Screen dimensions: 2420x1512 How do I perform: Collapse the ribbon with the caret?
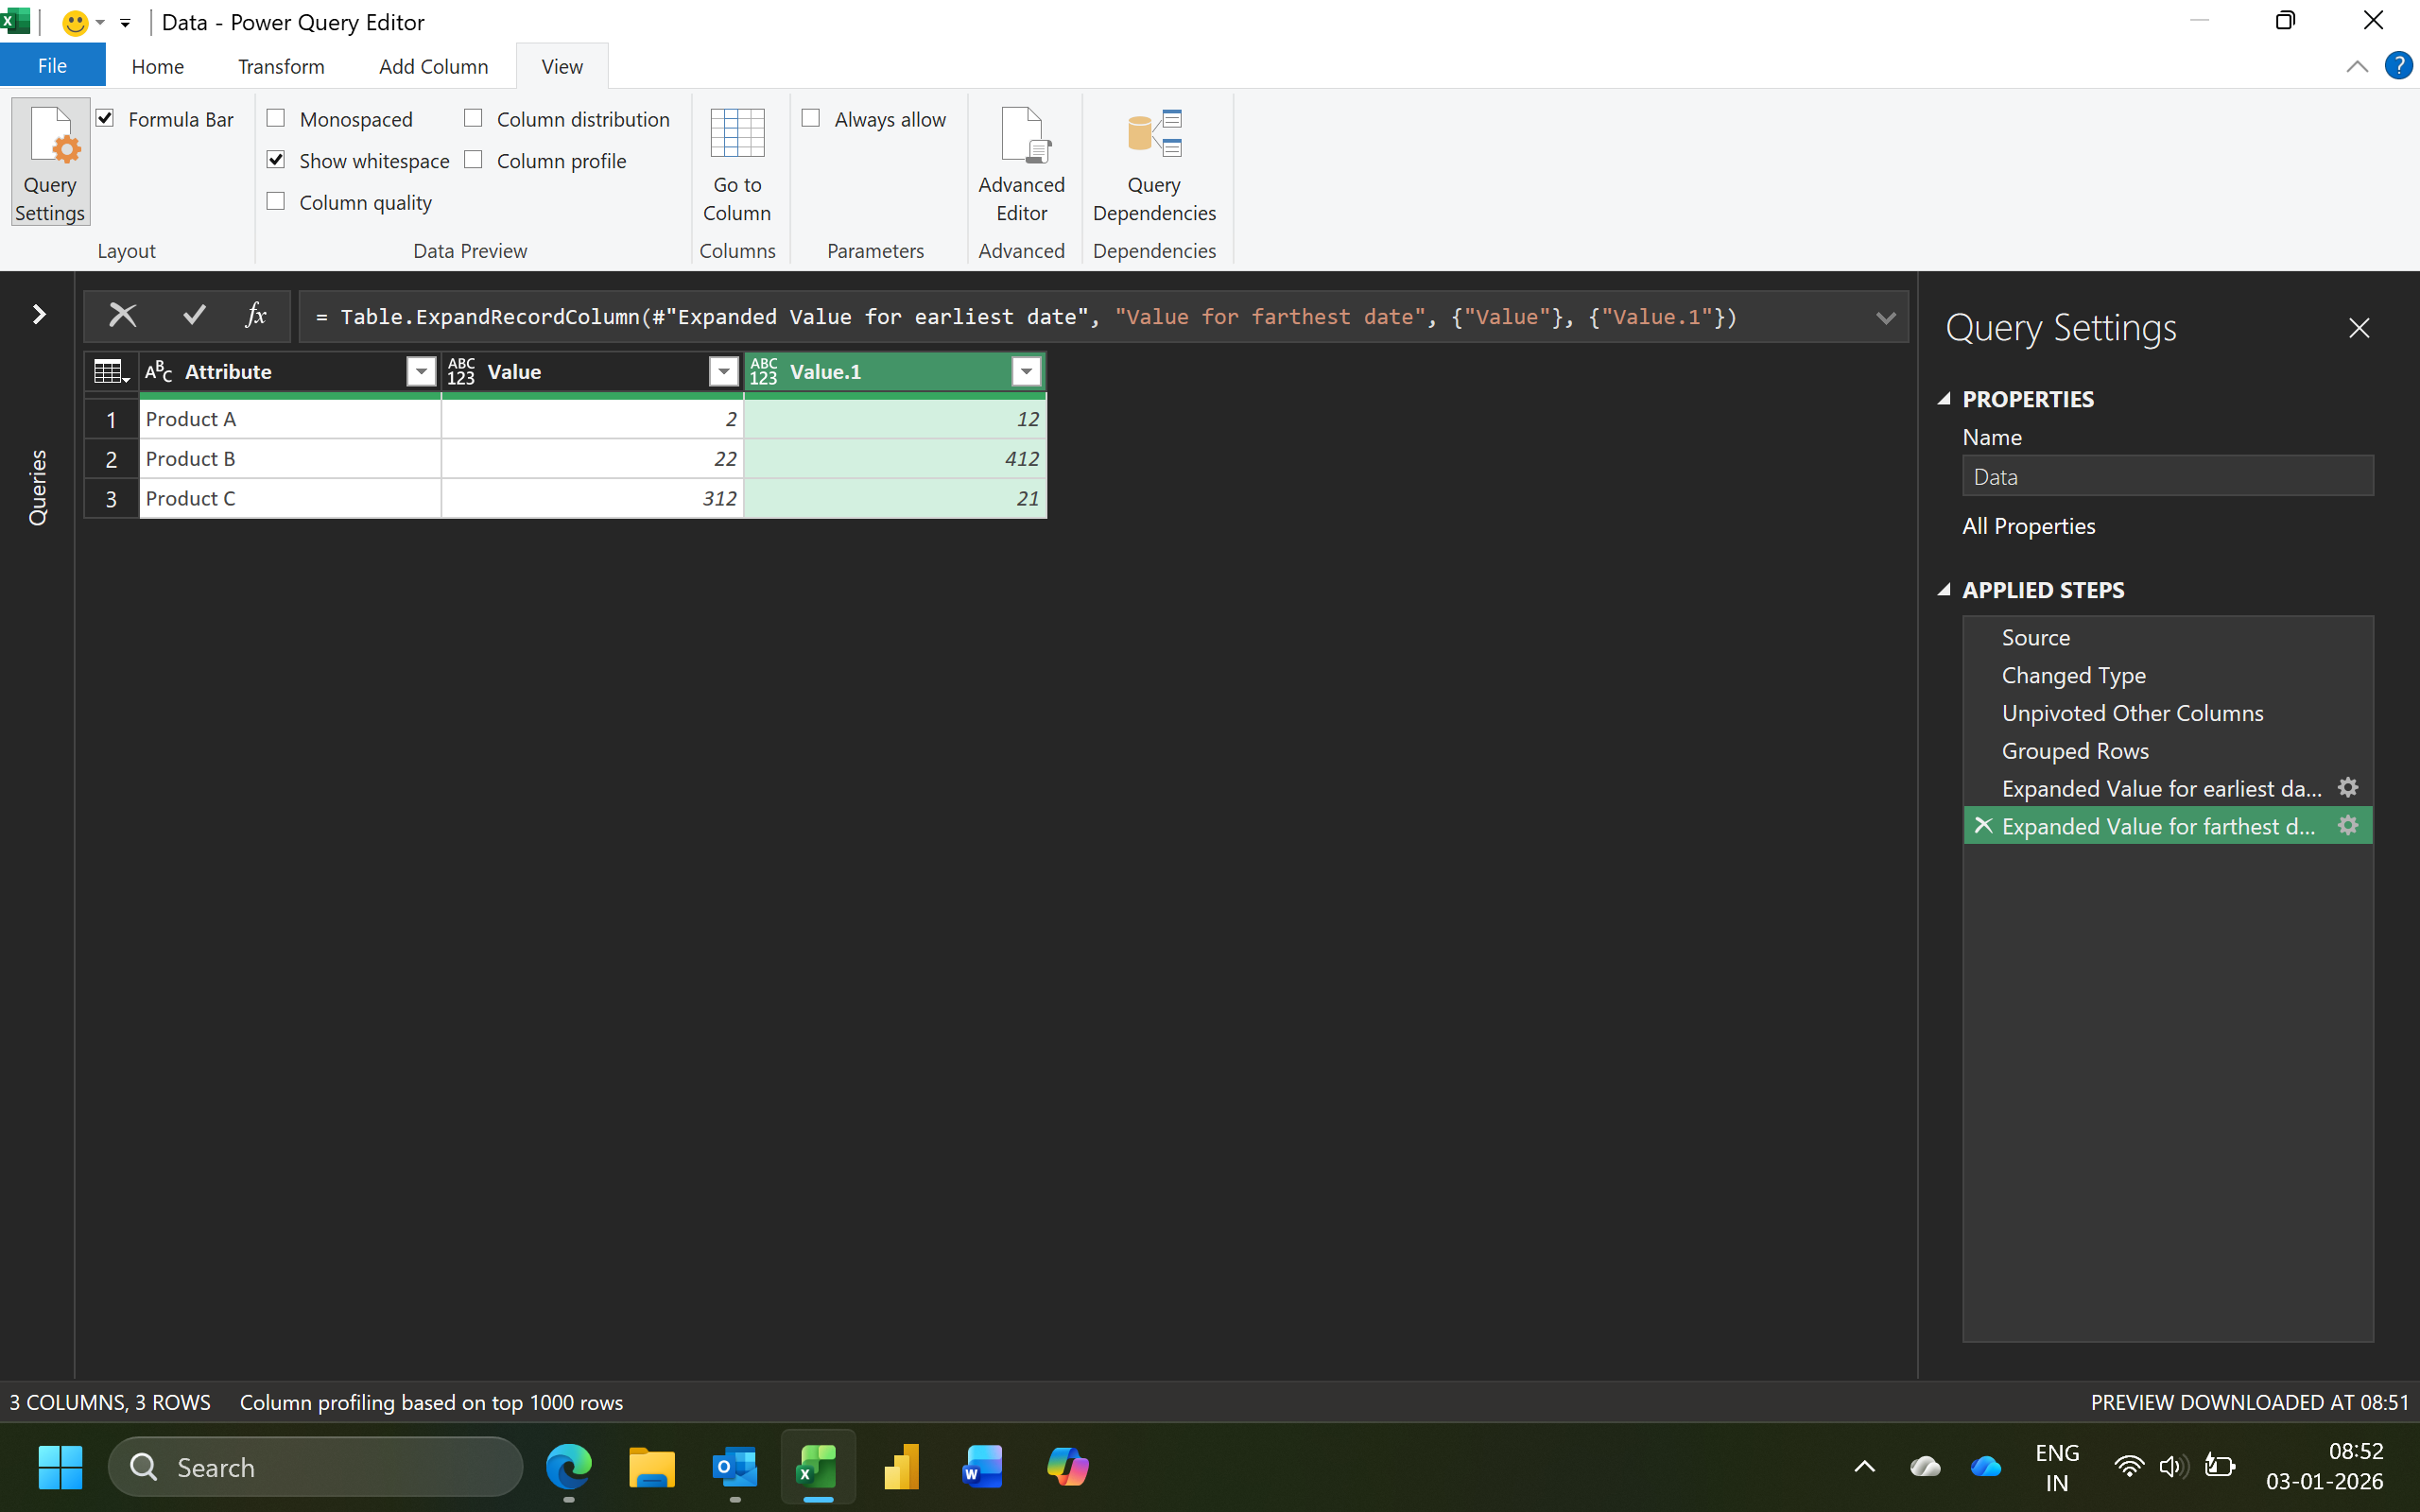tap(2356, 66)
